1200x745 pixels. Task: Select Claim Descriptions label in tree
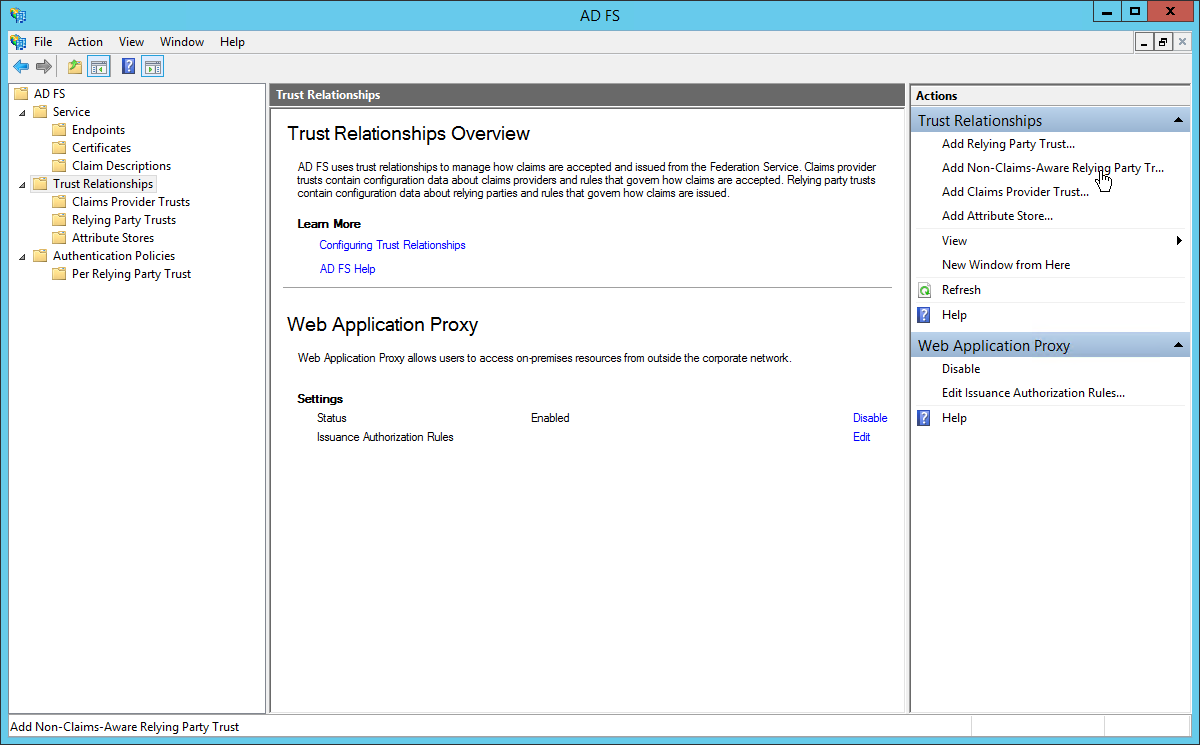(121, 166)
